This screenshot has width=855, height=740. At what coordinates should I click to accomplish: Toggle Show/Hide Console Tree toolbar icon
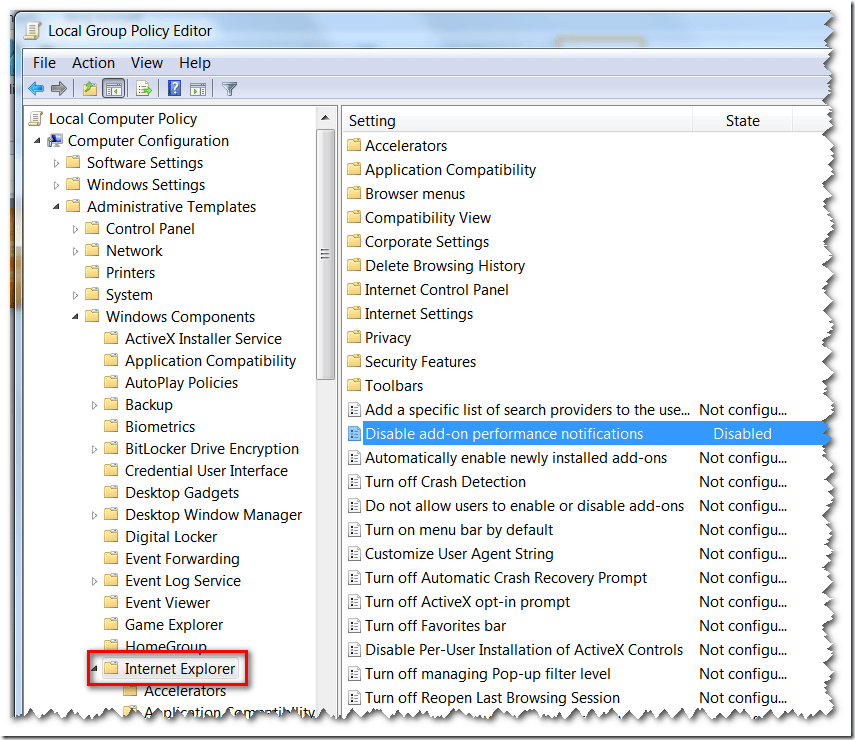pyautogui.click(x=113, y=89)
